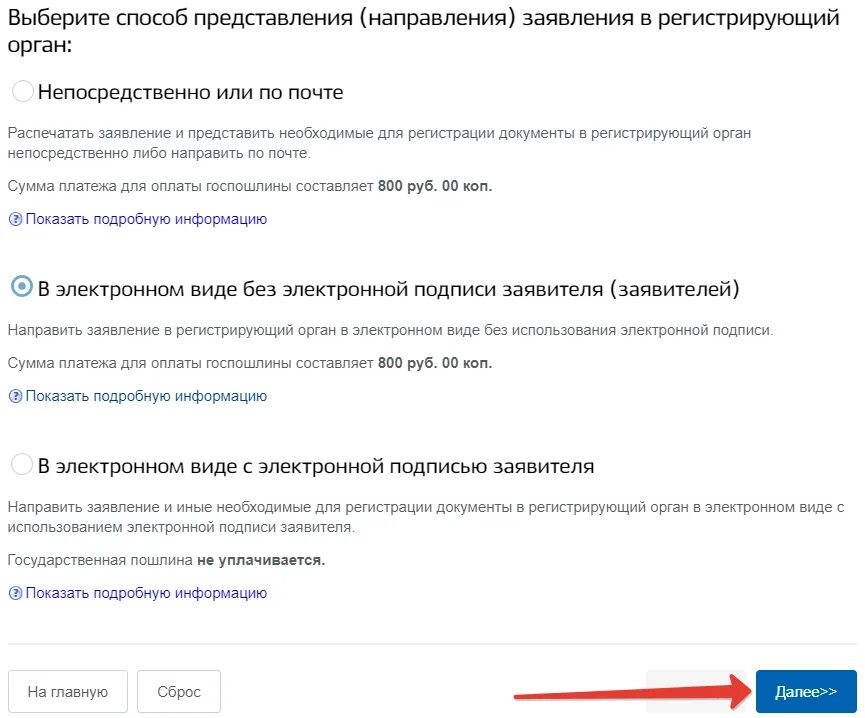Select radio 'В электронном виде без электронной подписи'
The image size is (865, 718).
point(22,288)
